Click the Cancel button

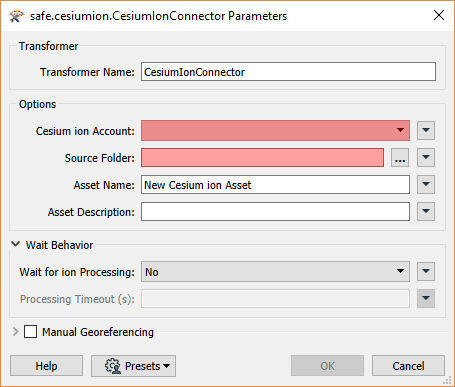408,366
